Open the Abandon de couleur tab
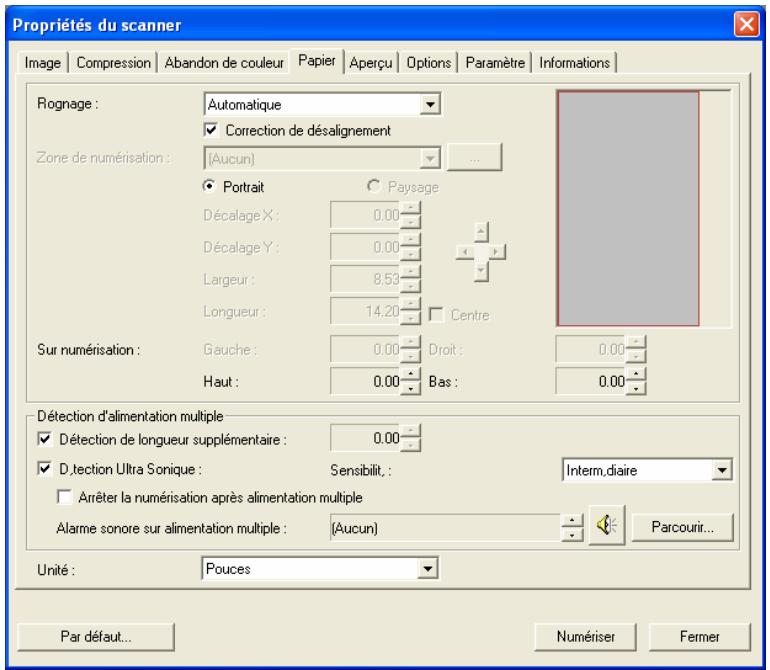The width and height of the screenshot is (770, 670). click(224, 63)
